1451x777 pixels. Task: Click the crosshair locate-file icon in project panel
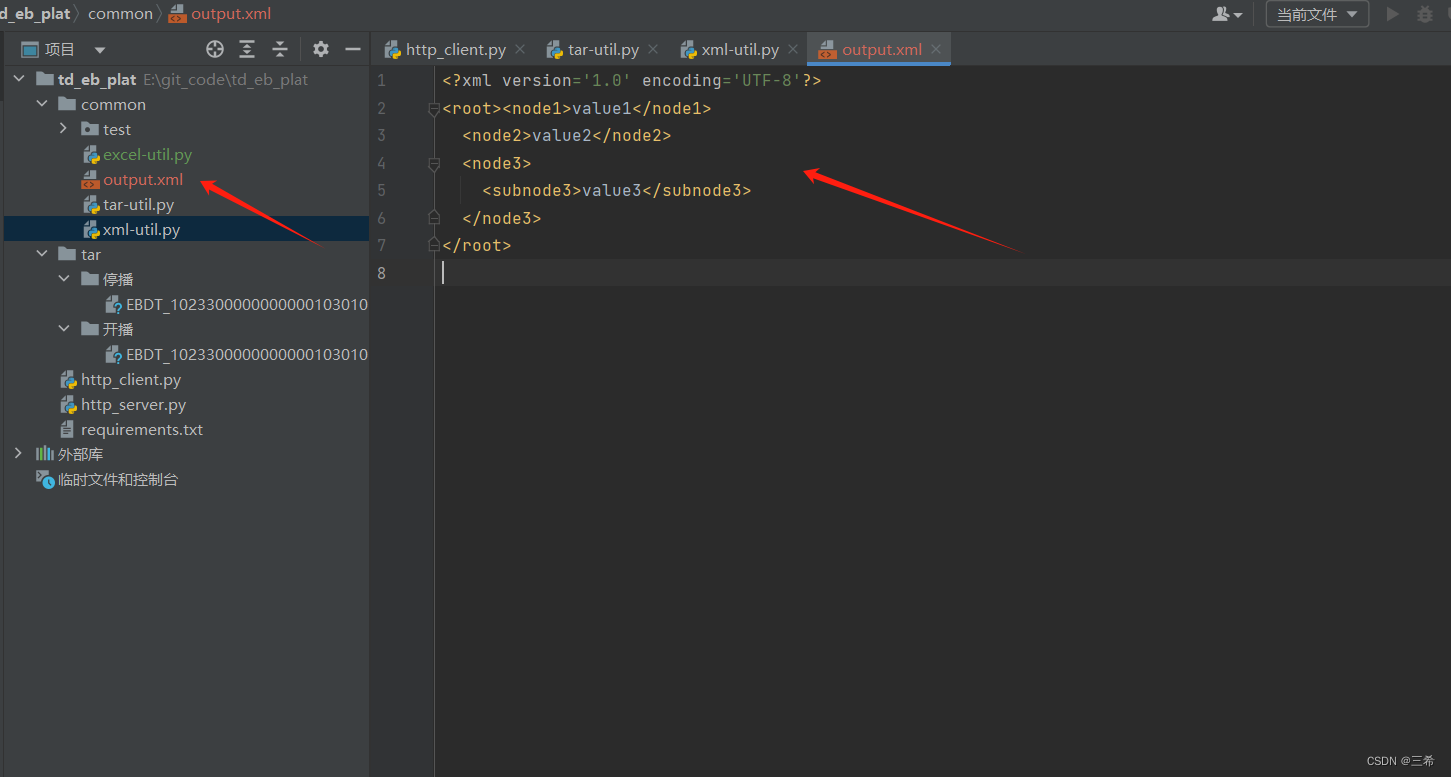pyautogui.click(x=214, y=48)
